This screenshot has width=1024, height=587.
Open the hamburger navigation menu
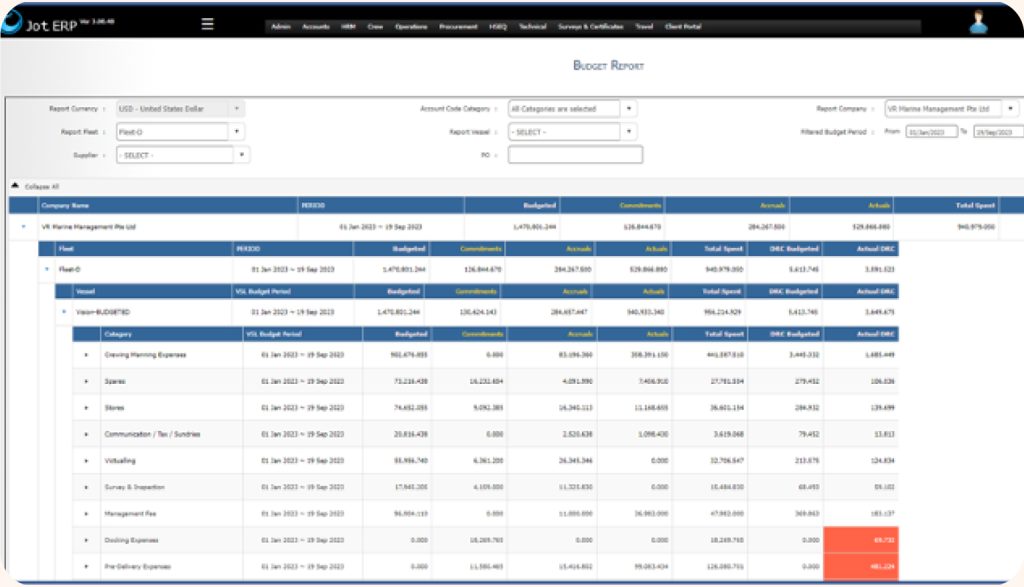[207, 24]
